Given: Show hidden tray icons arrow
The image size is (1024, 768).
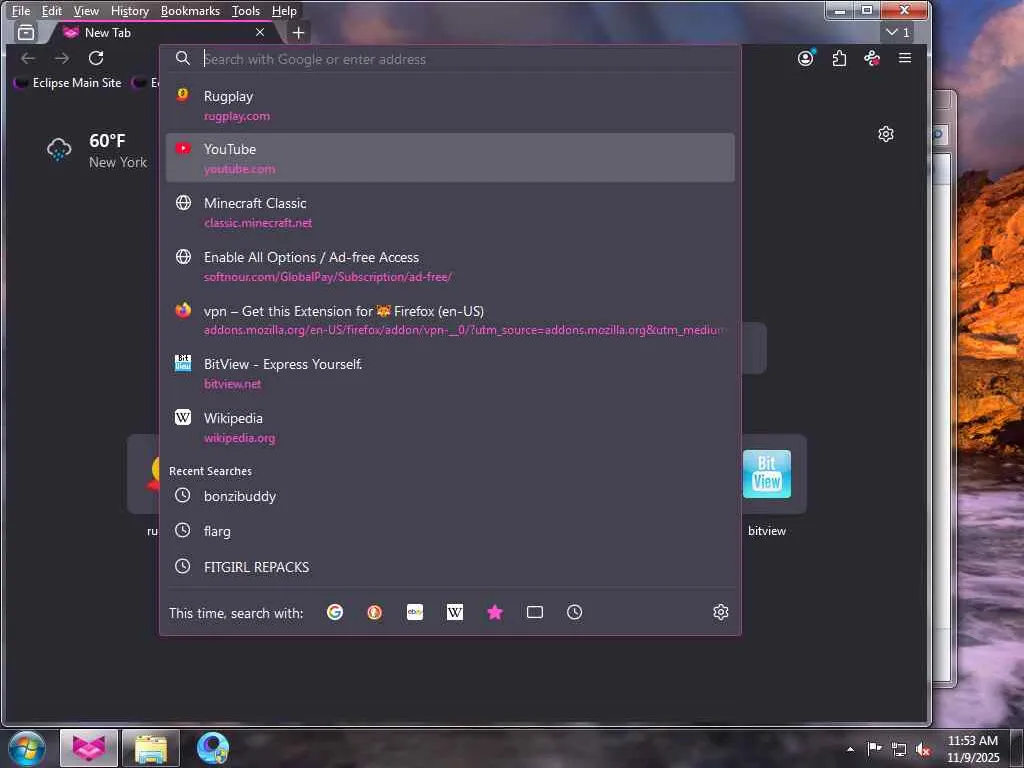Looking at the screenshot, I should 850,749.
